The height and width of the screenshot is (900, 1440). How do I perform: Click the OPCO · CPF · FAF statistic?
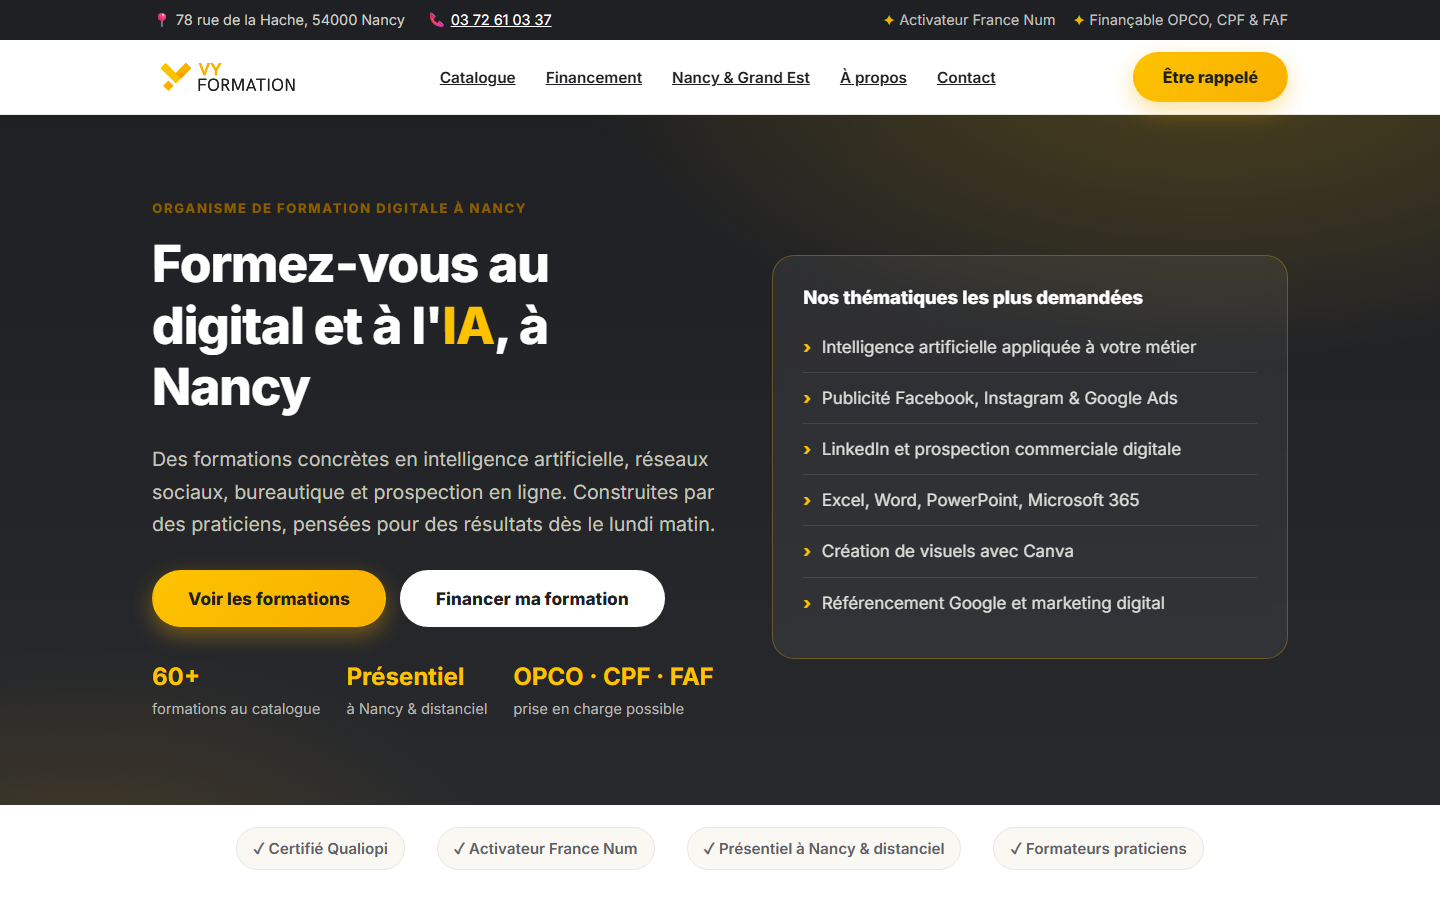point(613,691)
